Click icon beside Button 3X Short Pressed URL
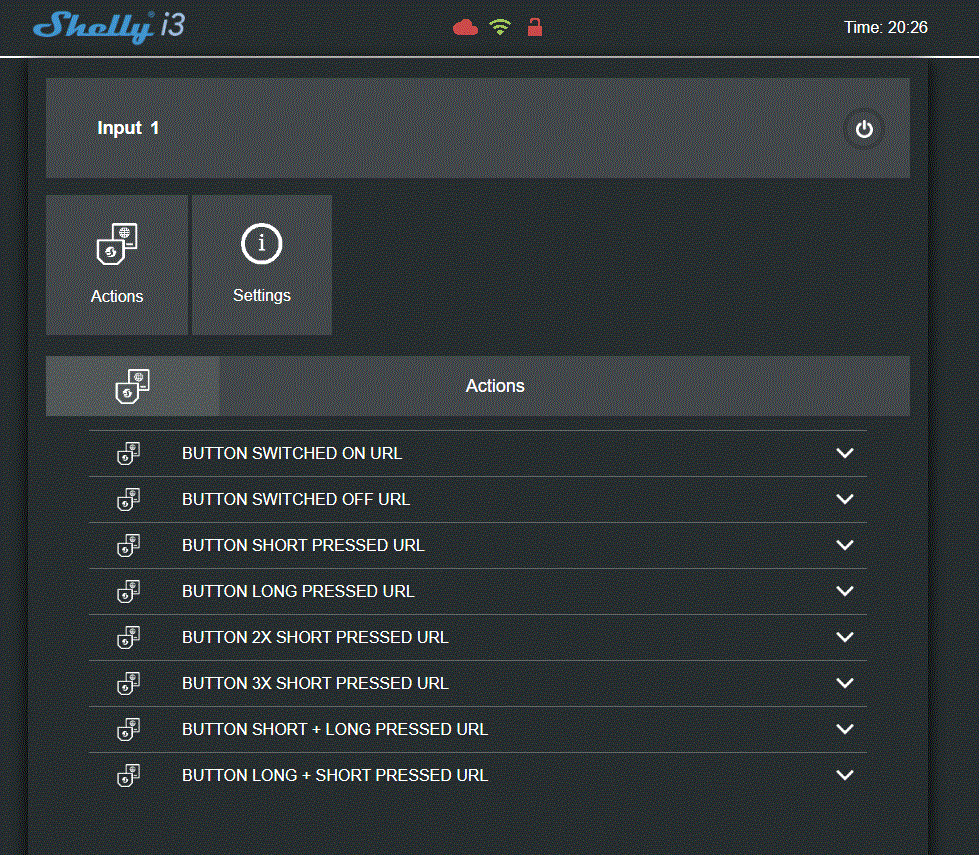The image size is (979, 855). [x=128, y=683]
